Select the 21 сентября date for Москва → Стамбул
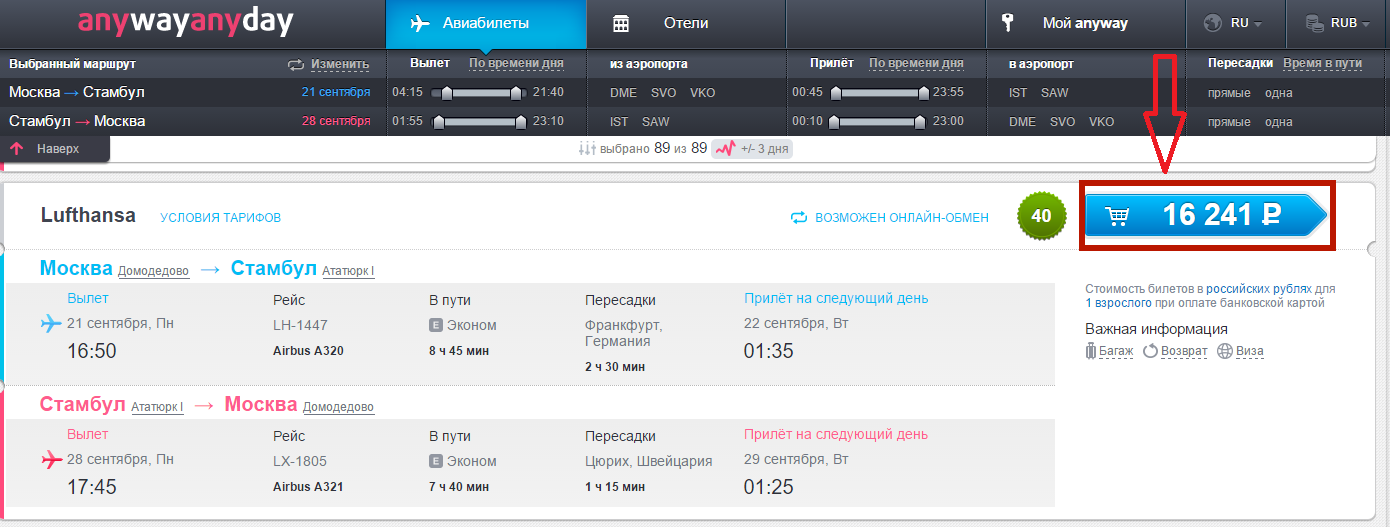 coord(336,92)
